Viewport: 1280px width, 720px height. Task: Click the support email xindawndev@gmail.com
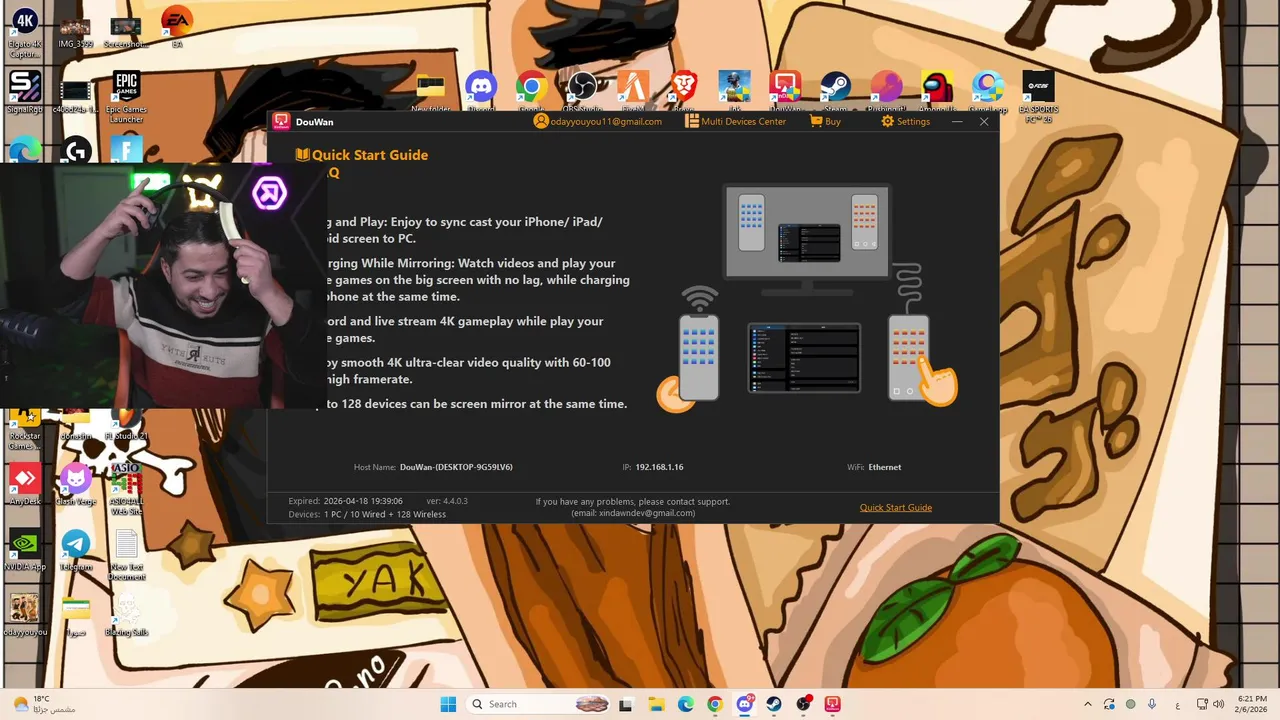pos(633,513)
